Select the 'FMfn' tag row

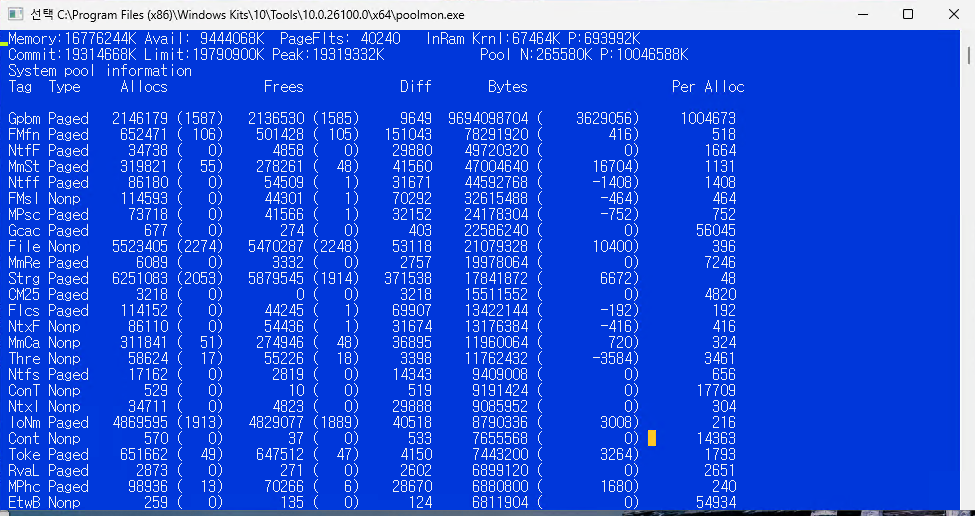[x=372, y=134]
